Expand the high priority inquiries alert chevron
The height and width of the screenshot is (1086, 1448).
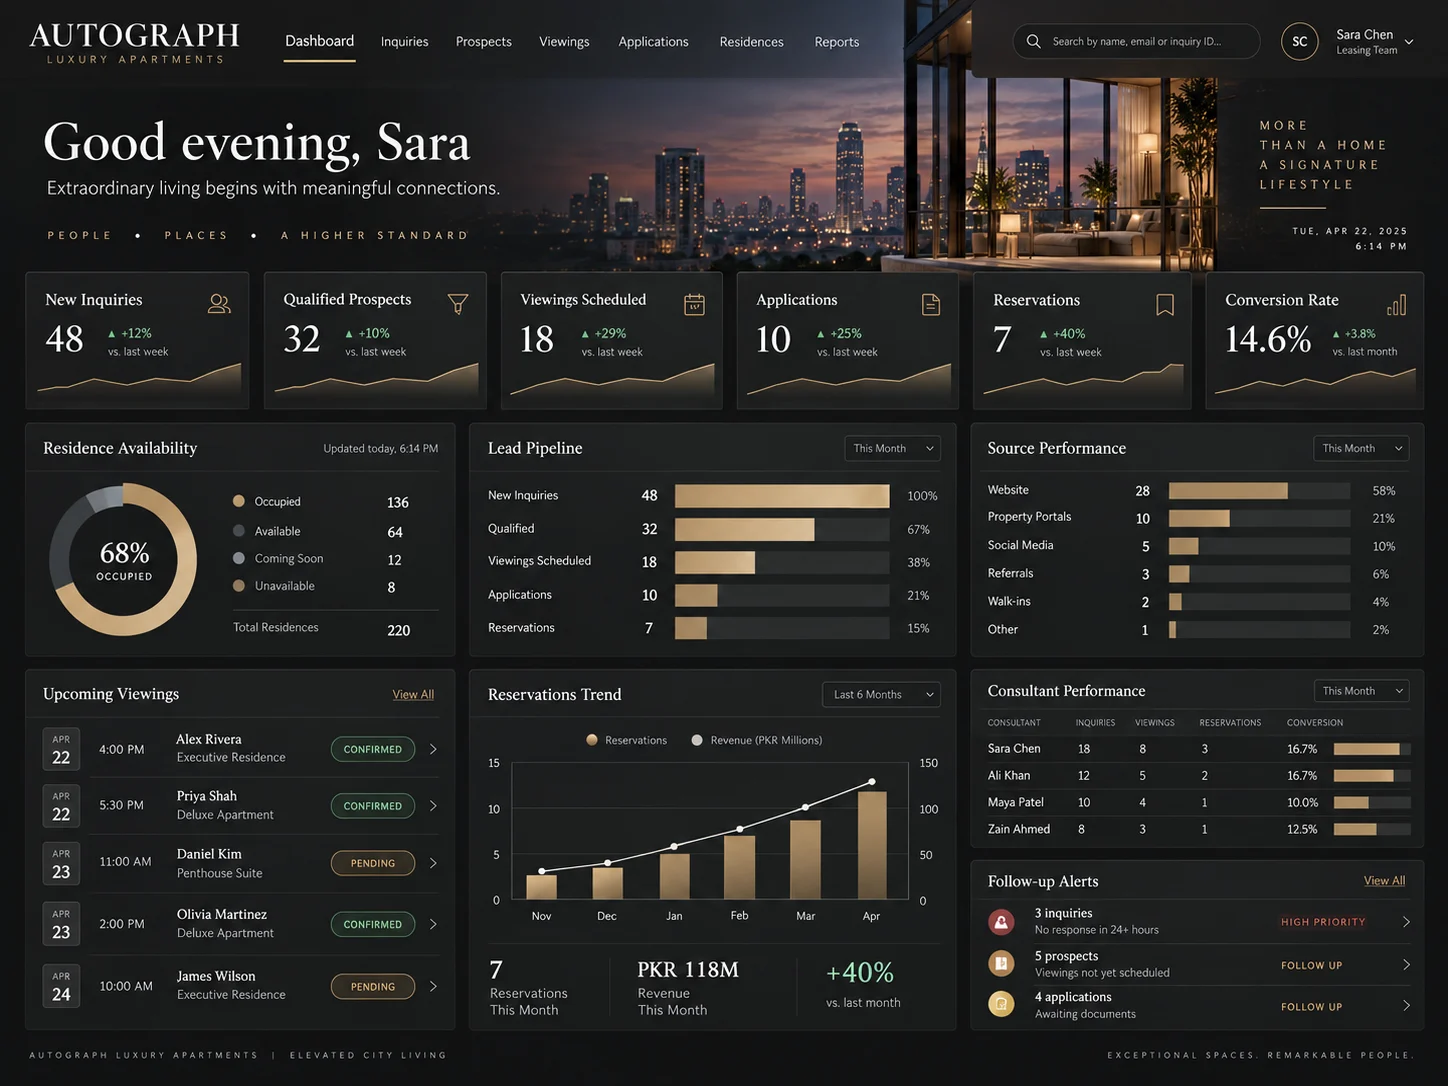pos(1406,922)
